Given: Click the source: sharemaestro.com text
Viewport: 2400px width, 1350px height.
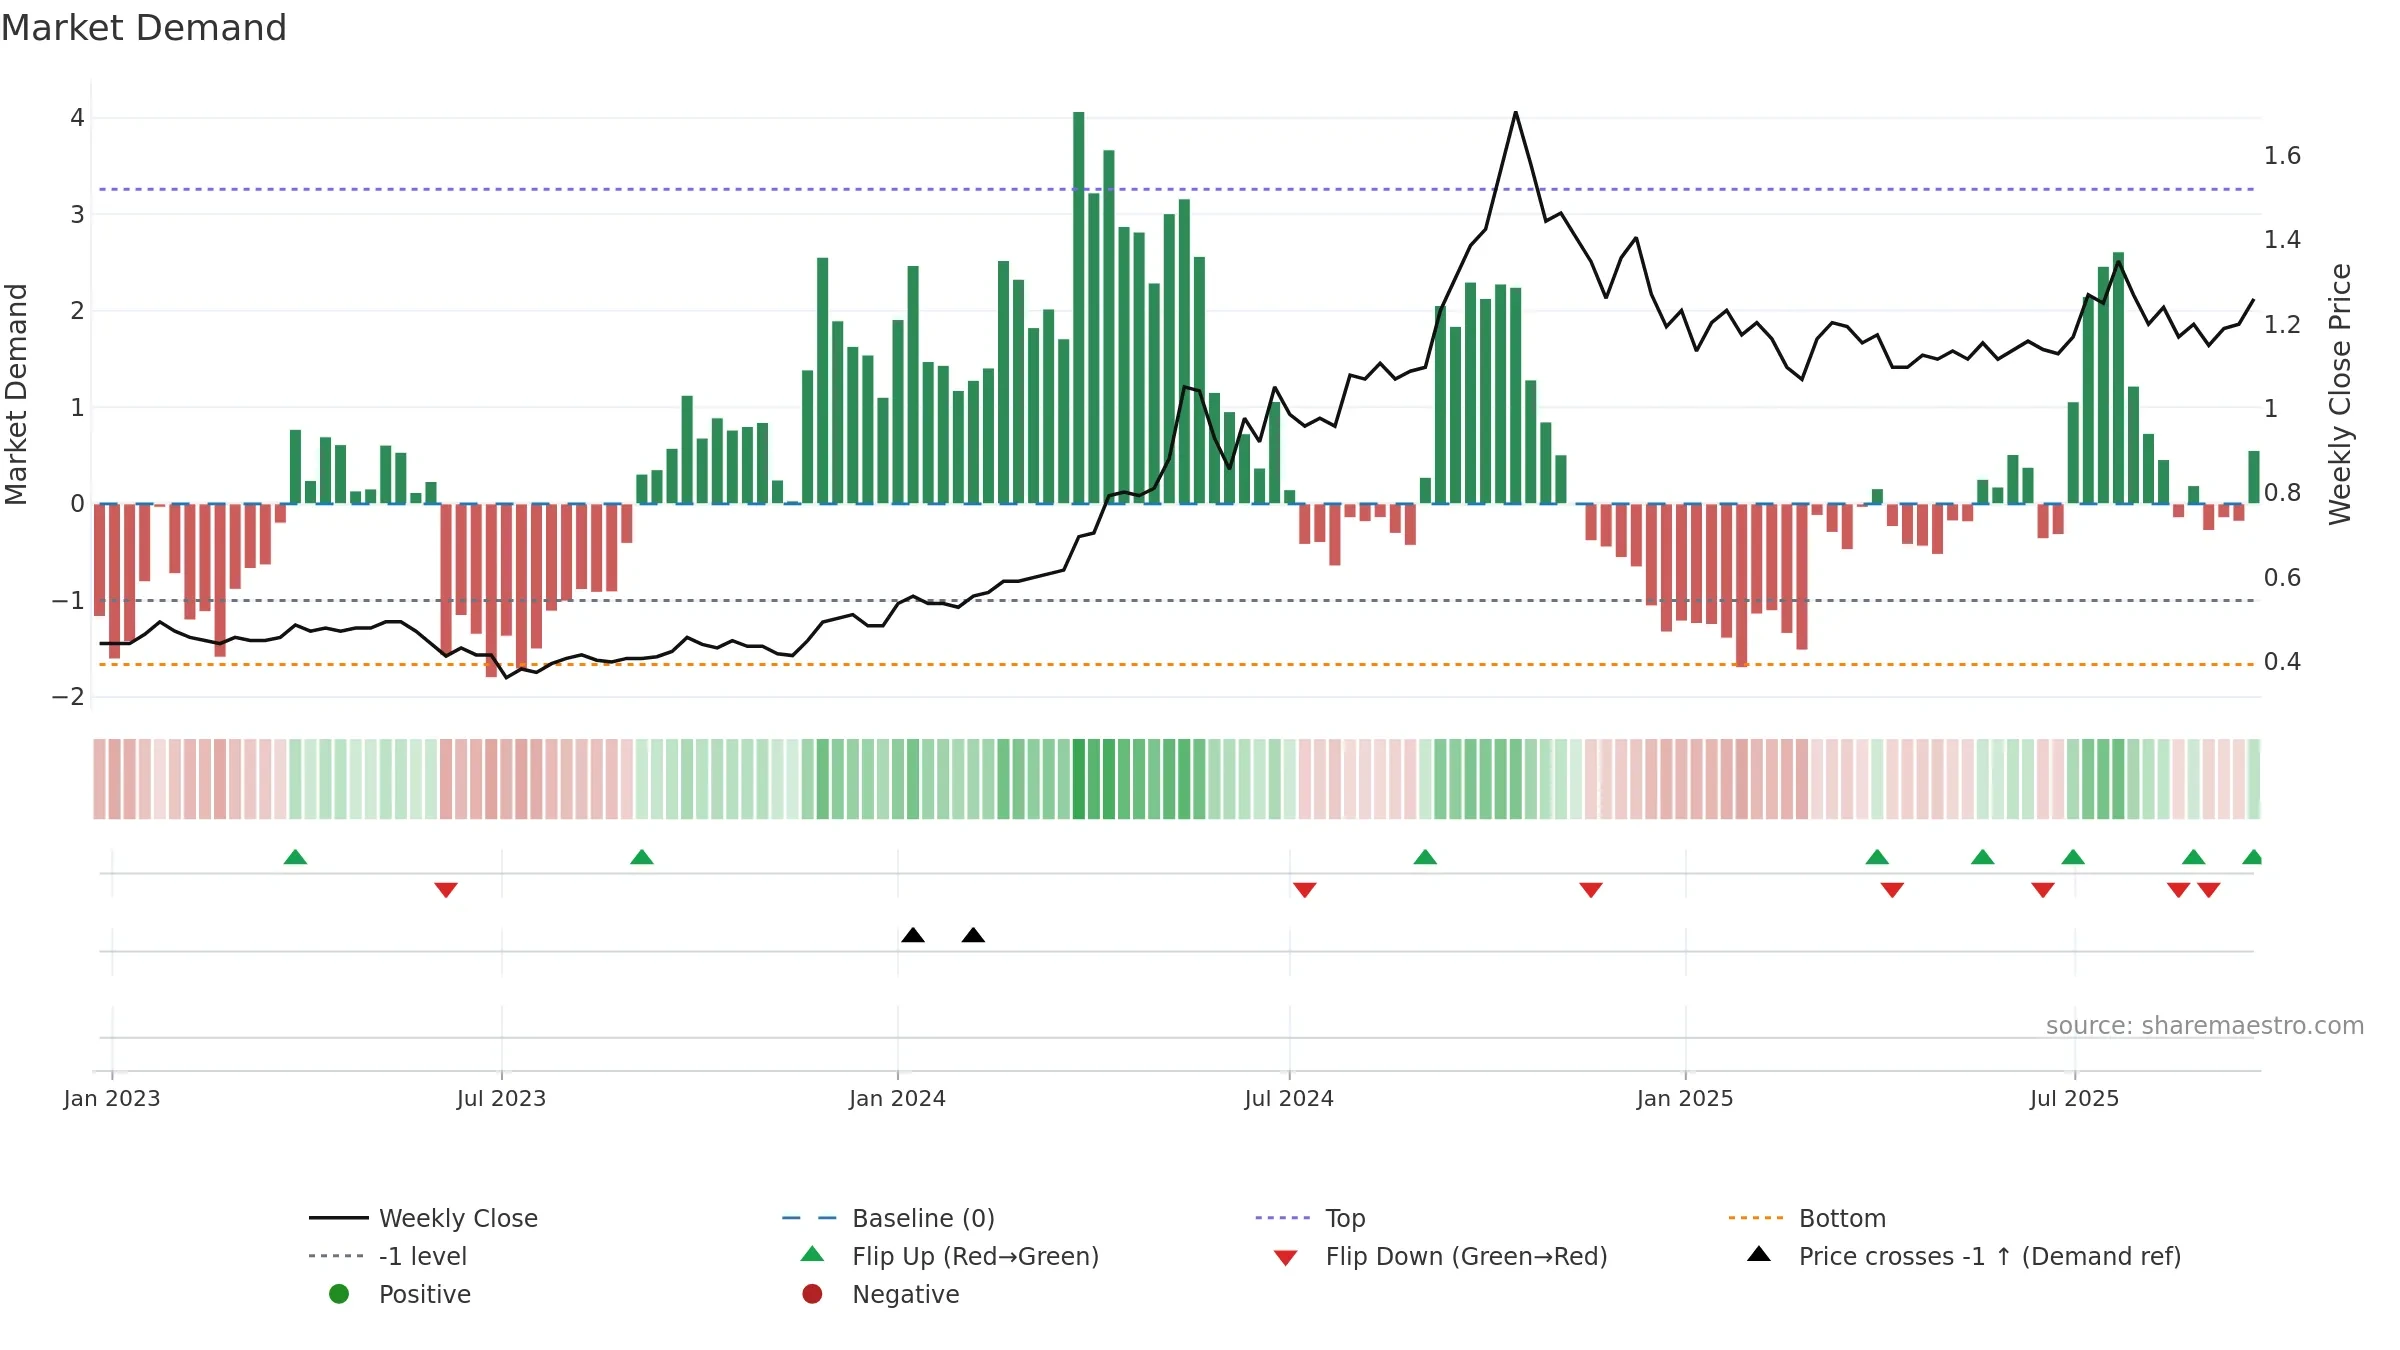Looking at the screenshot, I should tap(2205, 1025).
